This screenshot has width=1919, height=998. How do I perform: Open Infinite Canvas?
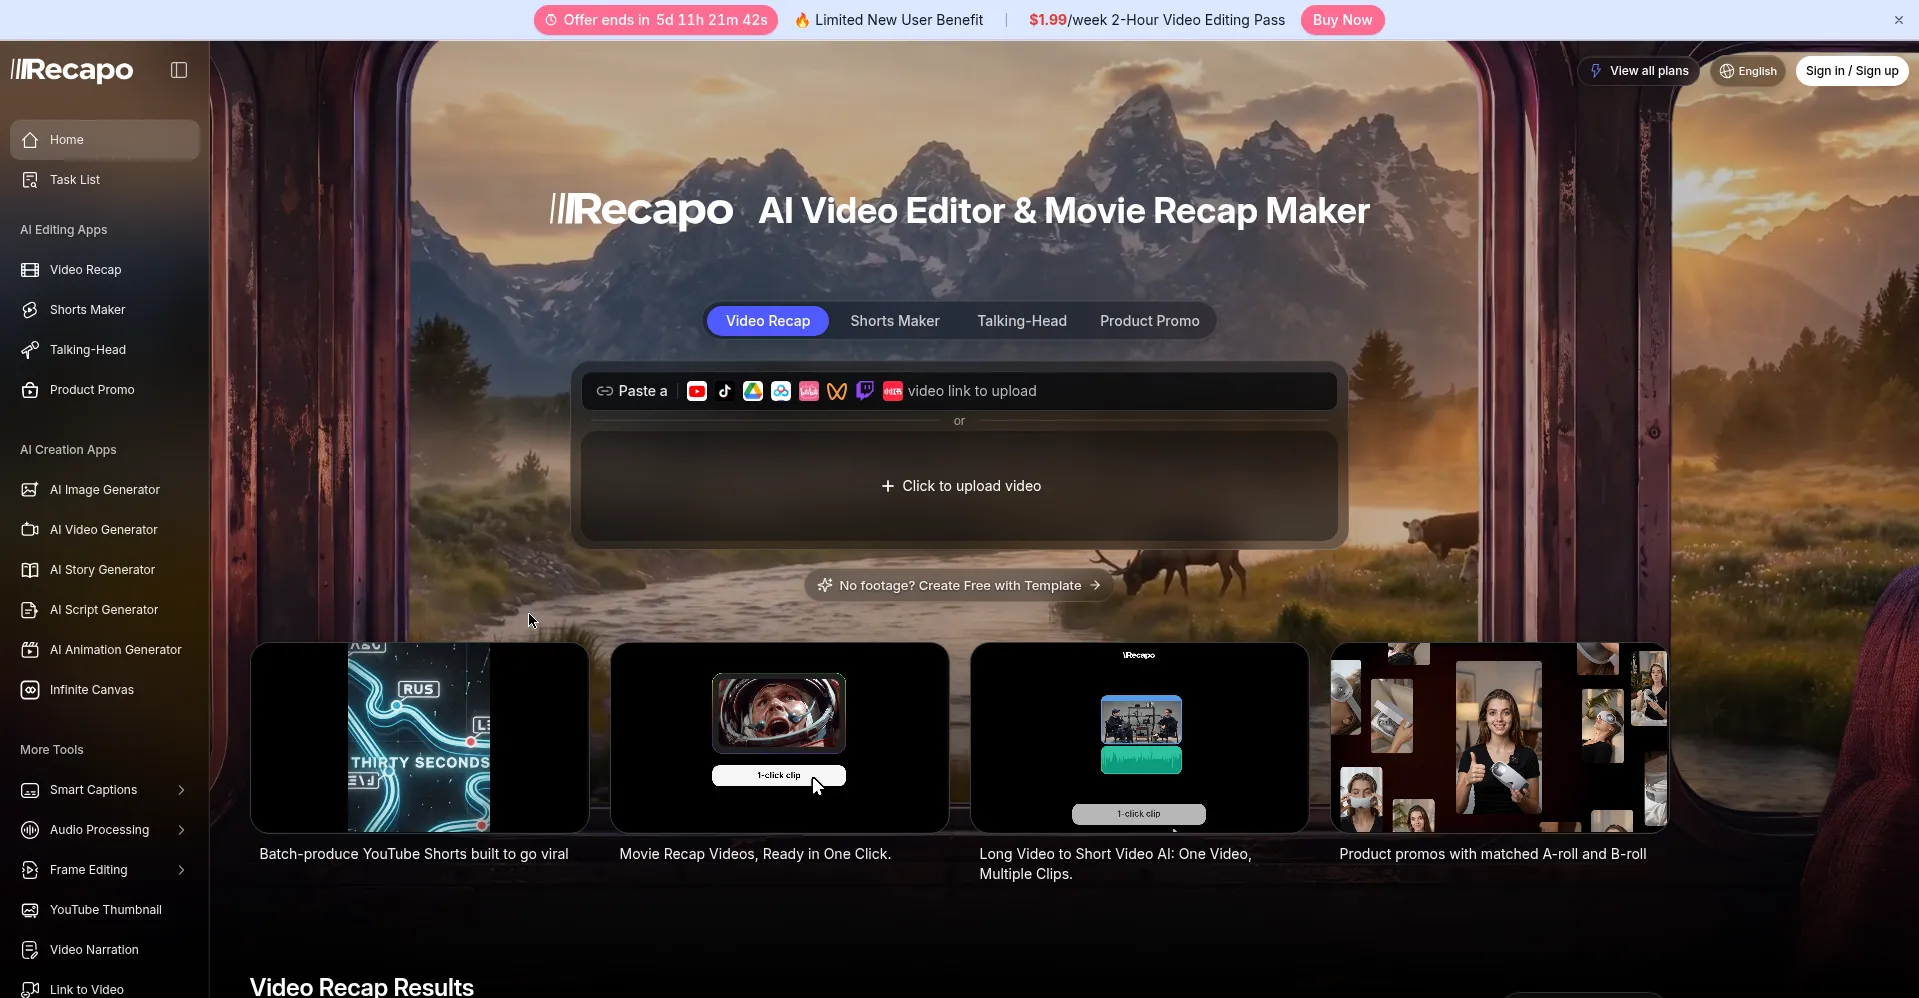(x=105, y=690)
